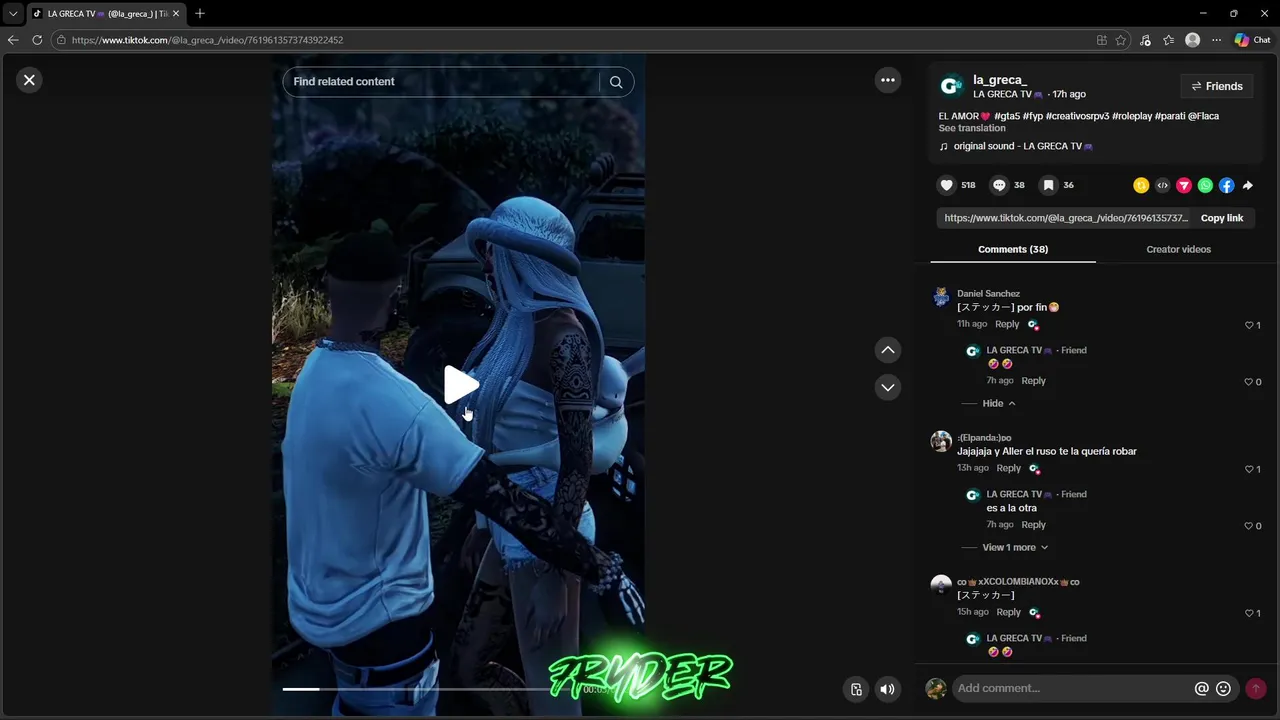Open the Copilot Chat button
This screenshot has width=1280, height=720.
(1252, 40)
